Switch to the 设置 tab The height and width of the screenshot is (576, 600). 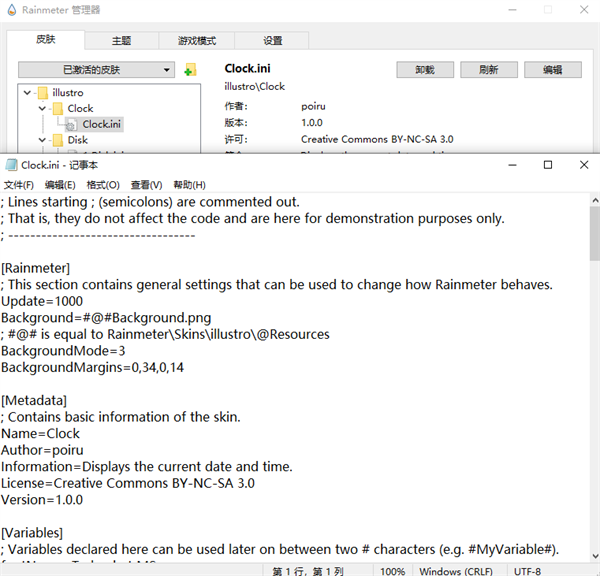[x=272, y=41]
